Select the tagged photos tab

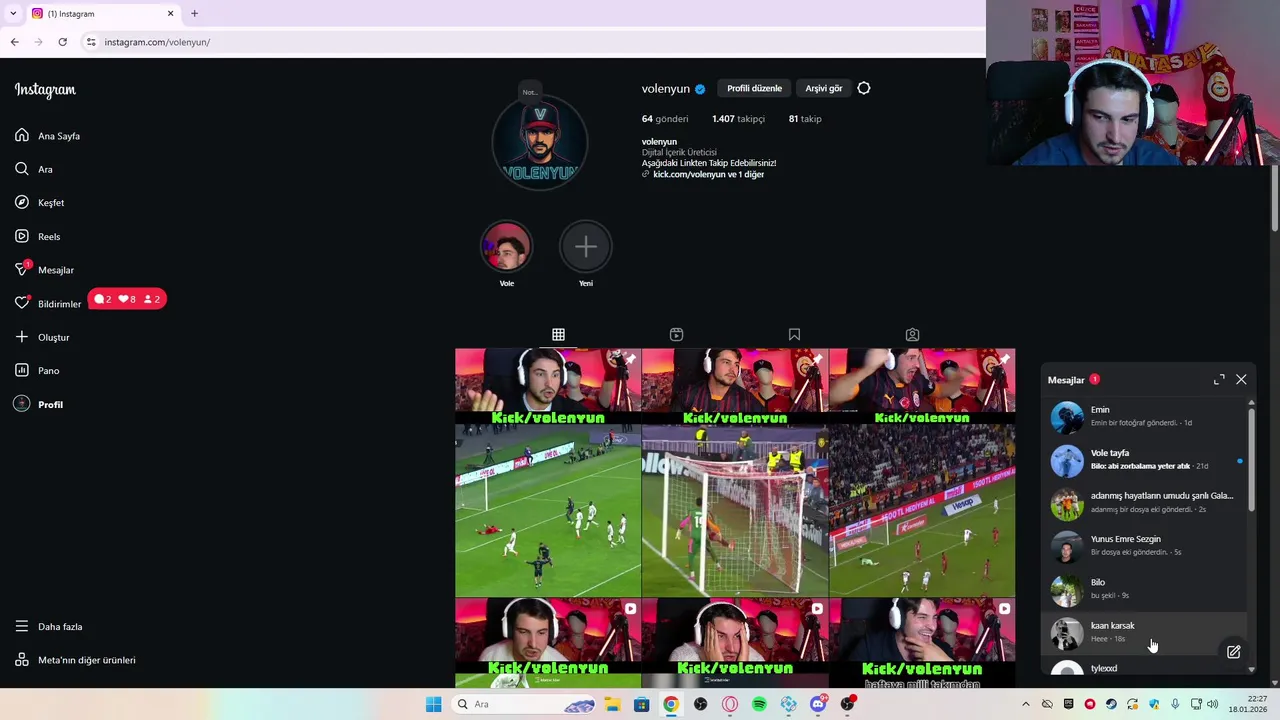tap(912, 334)
